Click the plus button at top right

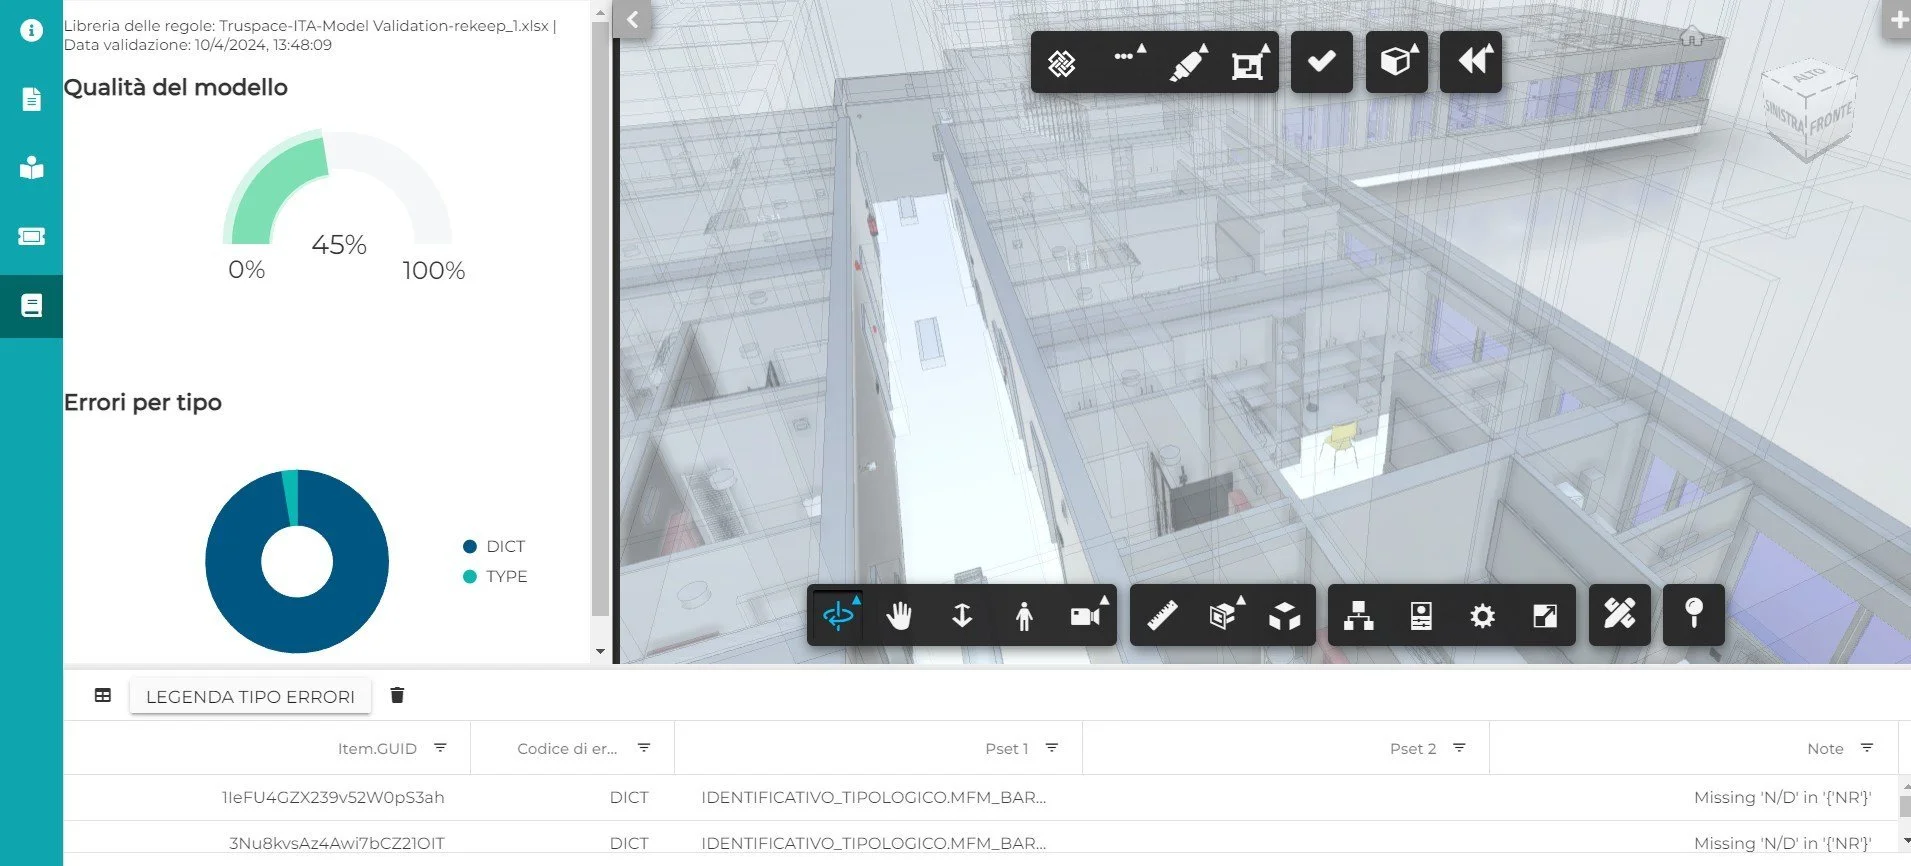click(x=1897, y=19)
